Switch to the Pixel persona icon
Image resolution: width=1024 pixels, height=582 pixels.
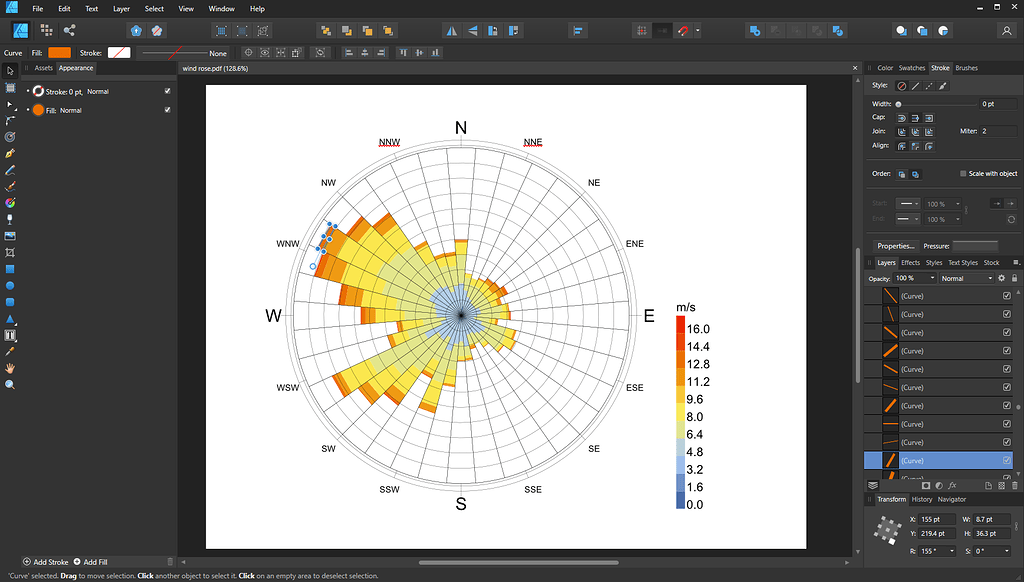point(49,31)
